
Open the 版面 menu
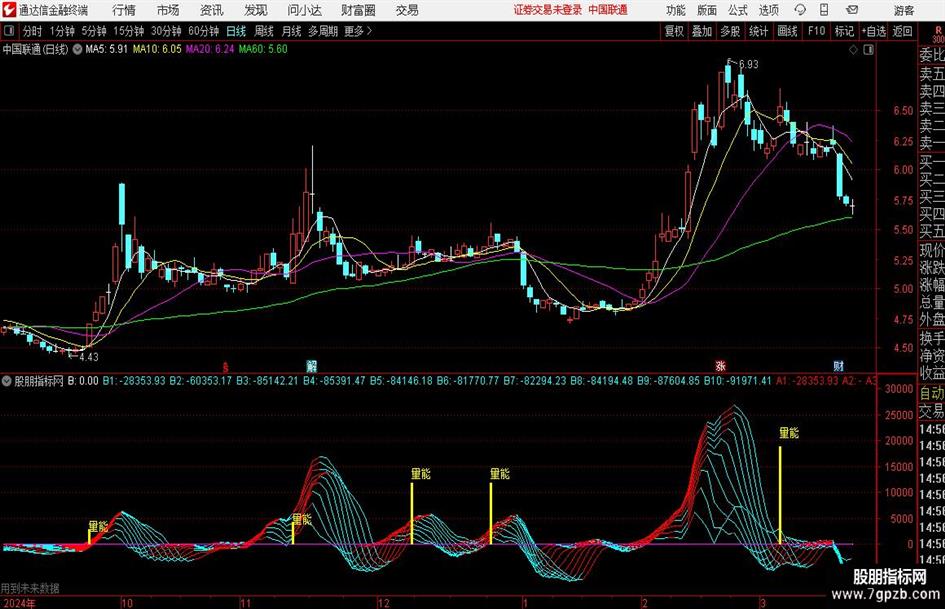[707, 10]
